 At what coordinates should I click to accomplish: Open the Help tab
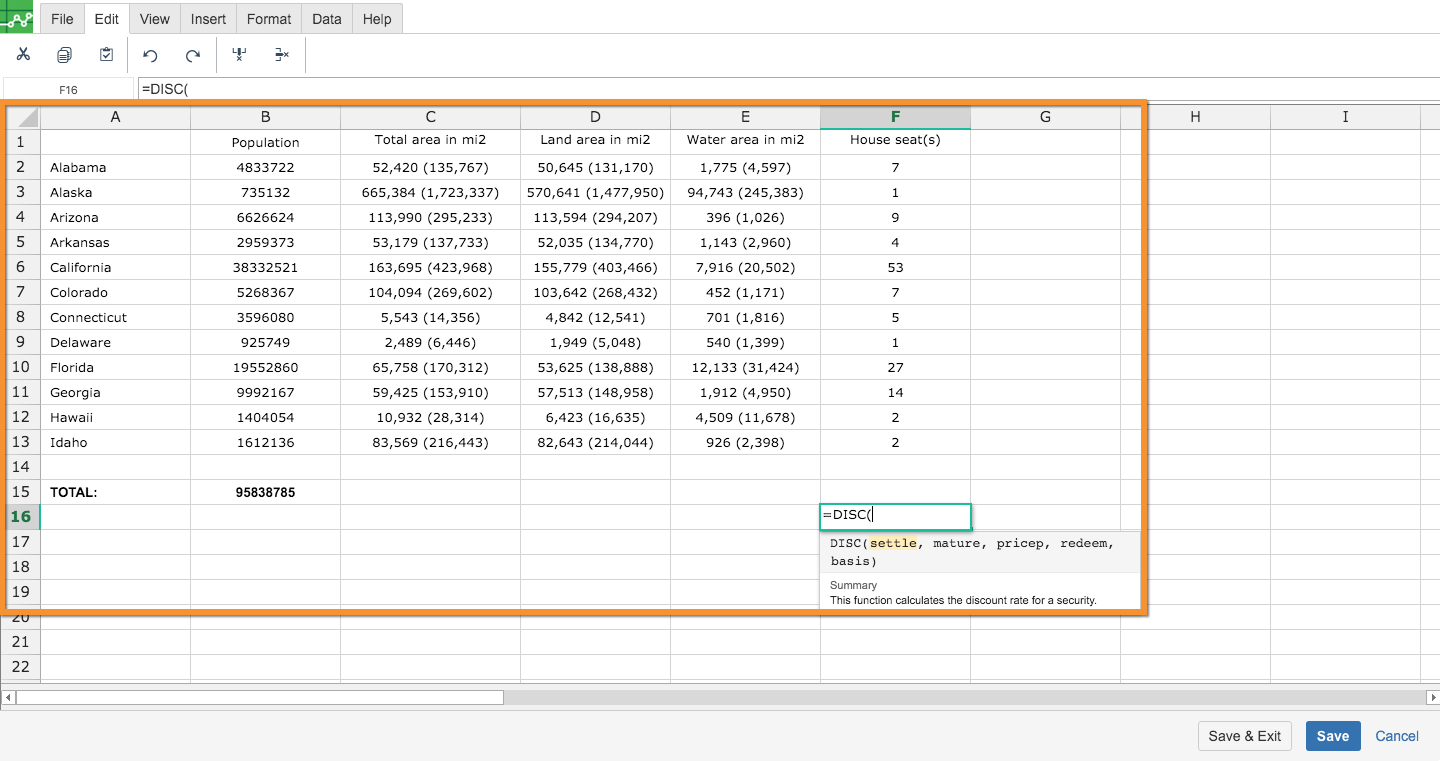pos(377,19)
